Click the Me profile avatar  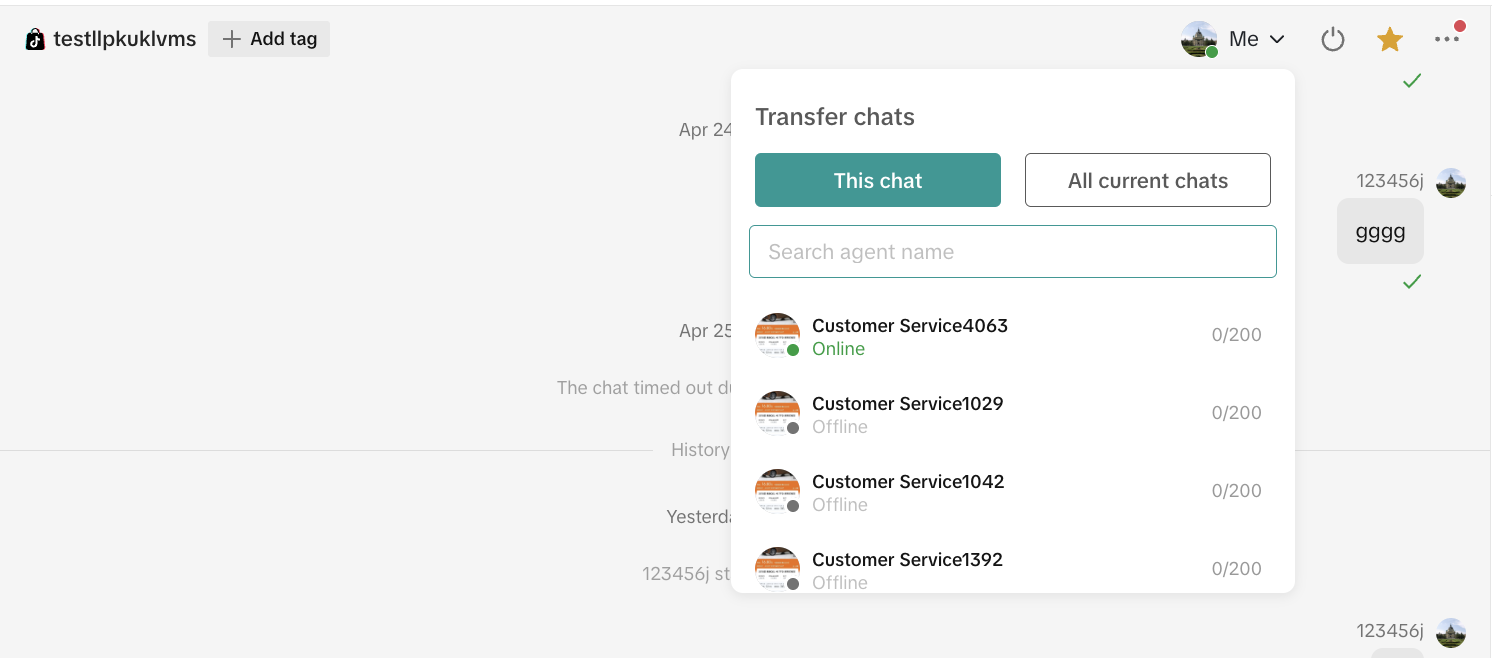click(1199, 39)
